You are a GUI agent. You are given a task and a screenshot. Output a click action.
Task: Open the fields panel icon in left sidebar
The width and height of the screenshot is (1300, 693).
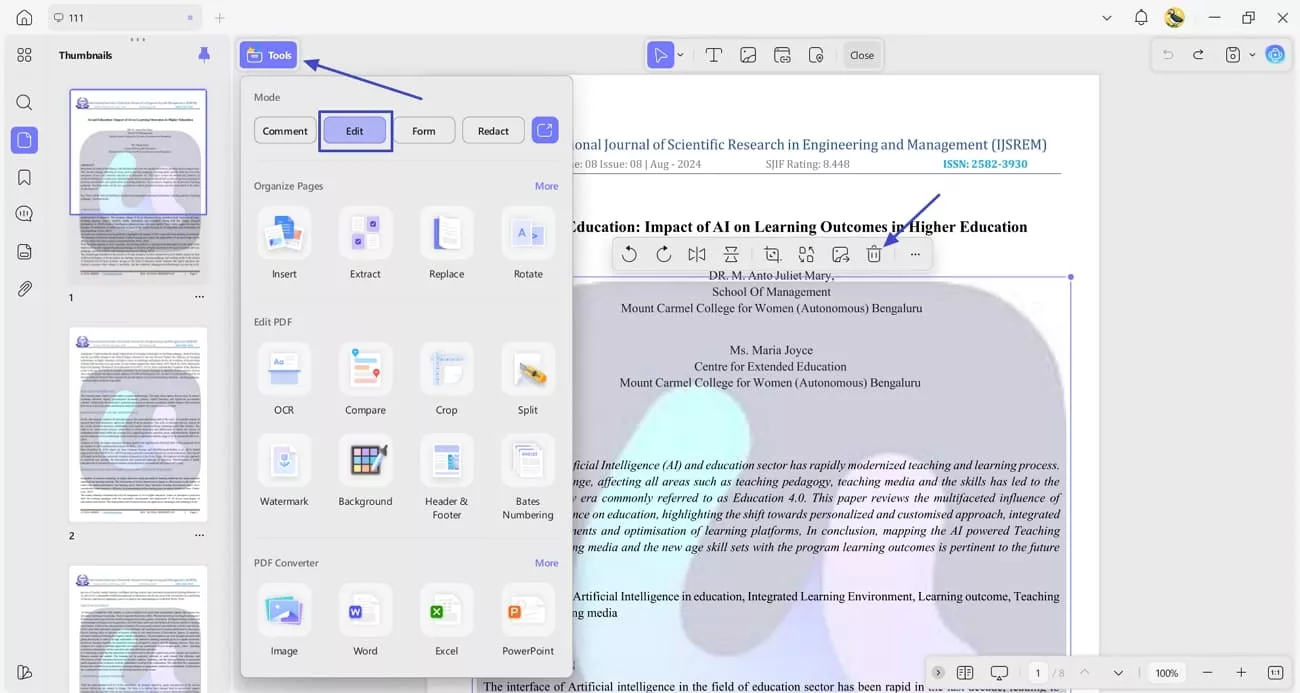24,252
